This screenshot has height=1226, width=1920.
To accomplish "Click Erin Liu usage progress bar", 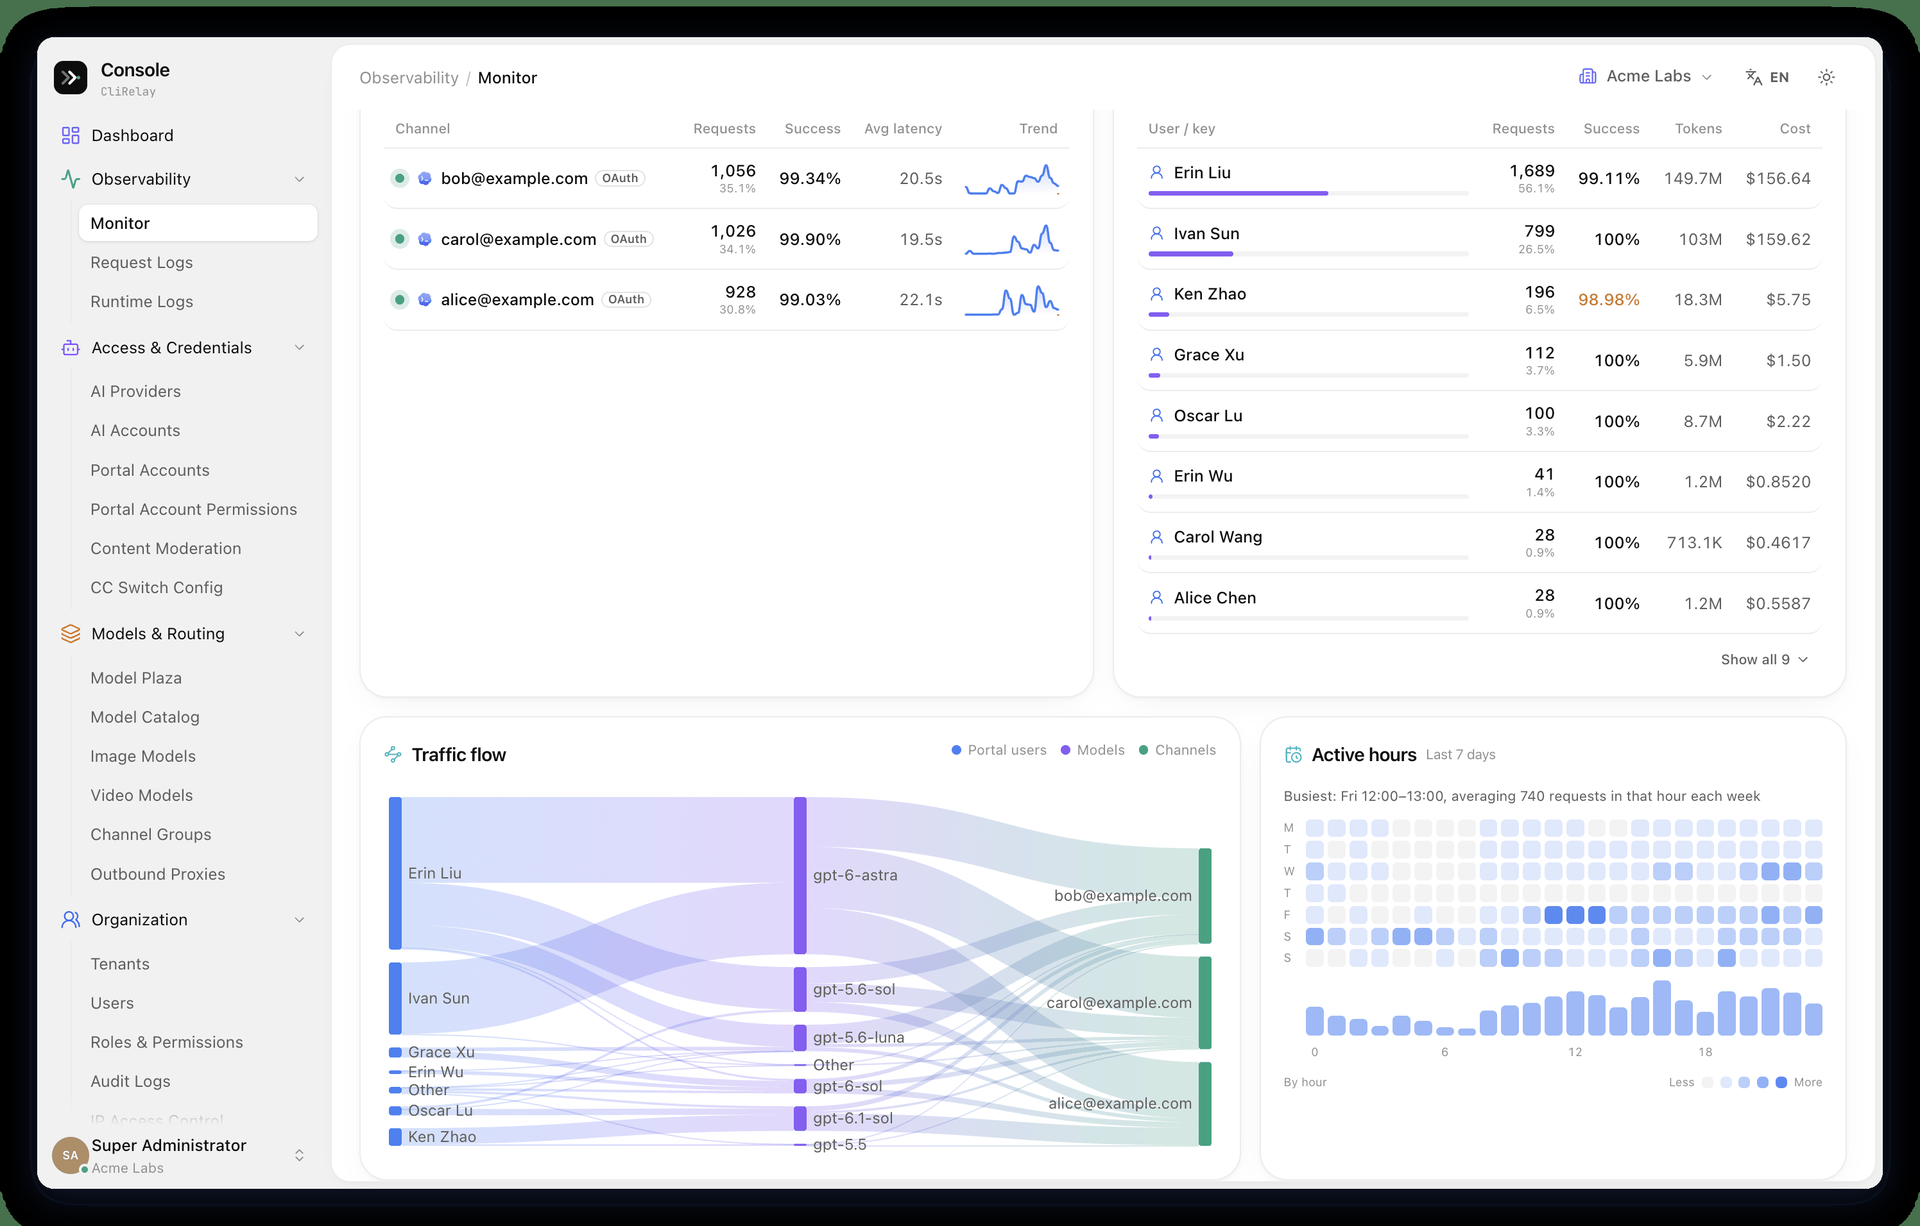I will [1308, 193].
